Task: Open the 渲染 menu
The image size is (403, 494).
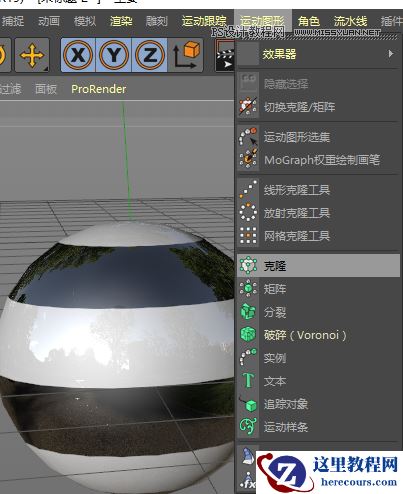Action: click(121, 21)
